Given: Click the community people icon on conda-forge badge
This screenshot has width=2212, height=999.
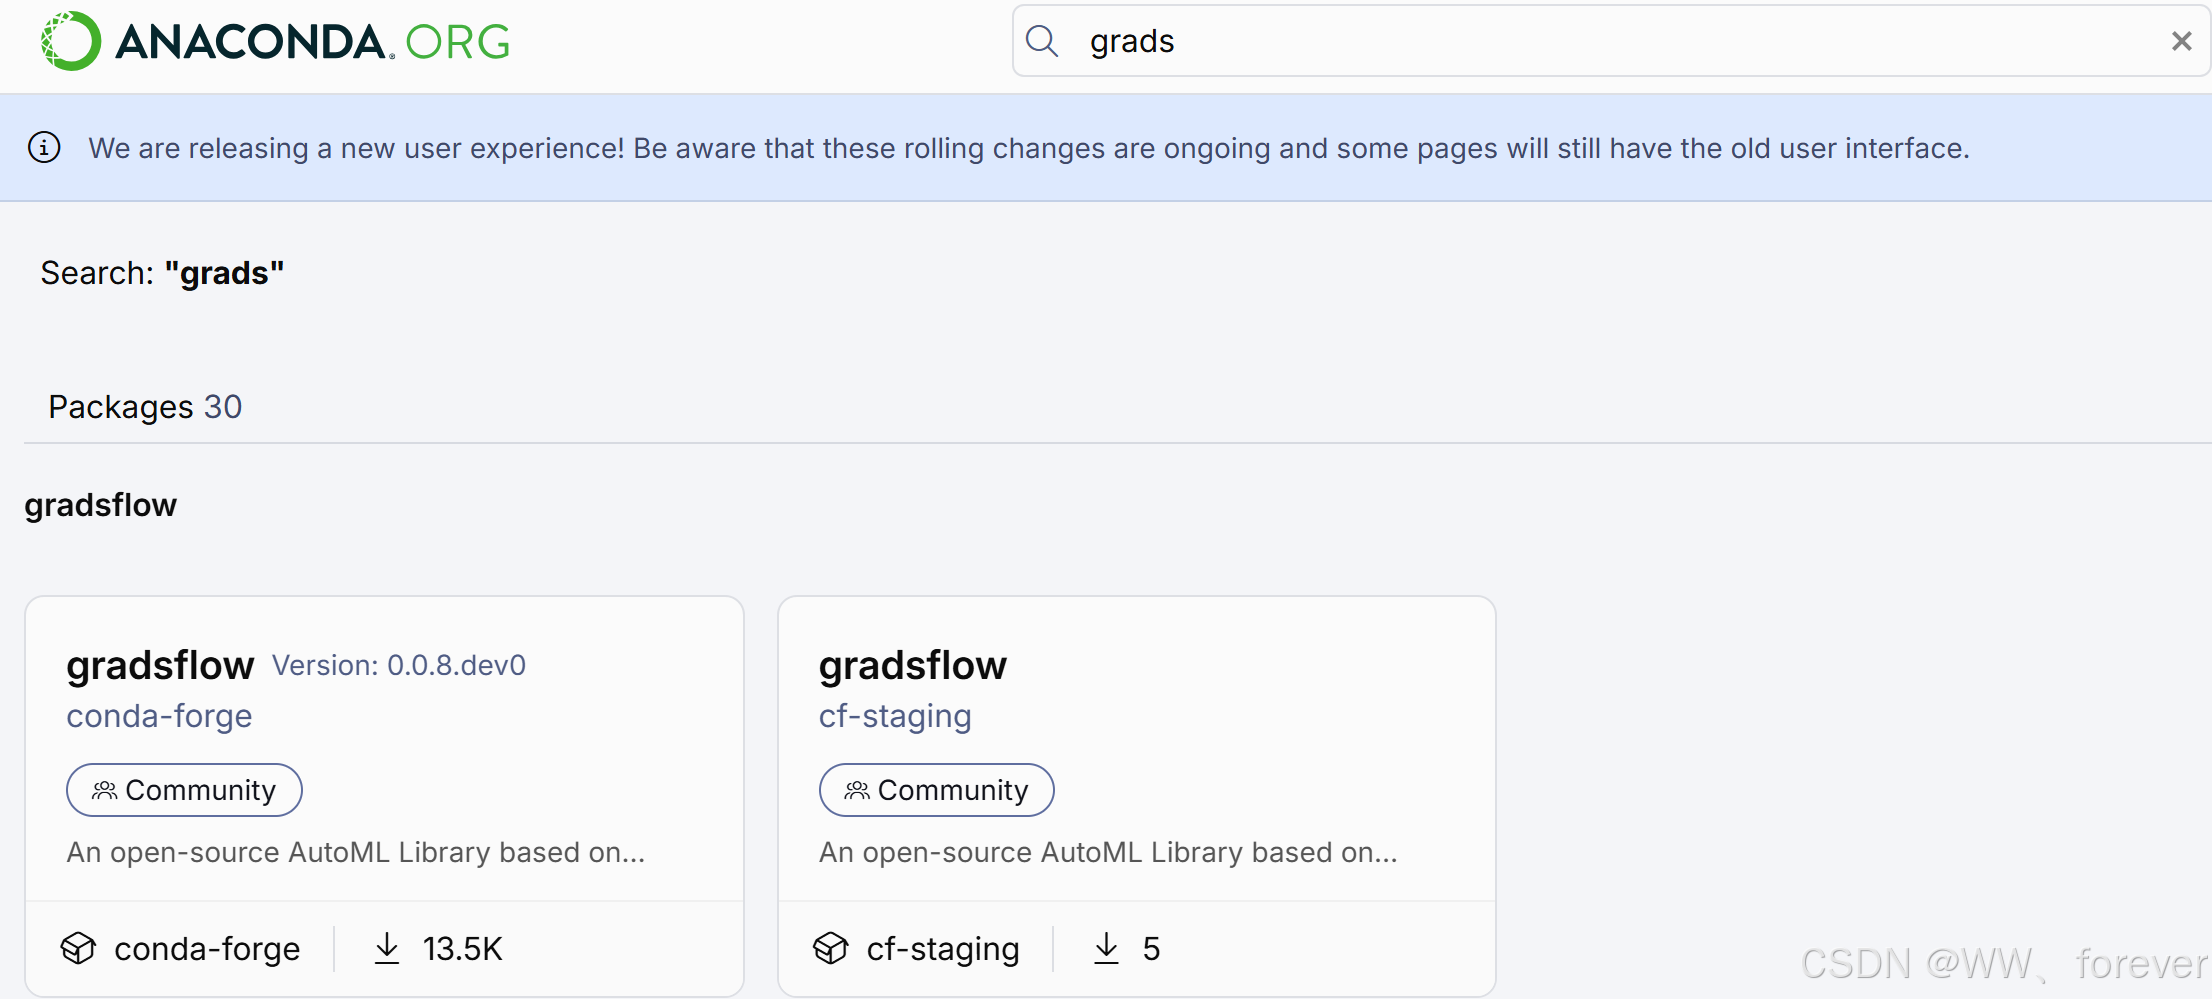Looking at the screenshot, I should 104,791.
